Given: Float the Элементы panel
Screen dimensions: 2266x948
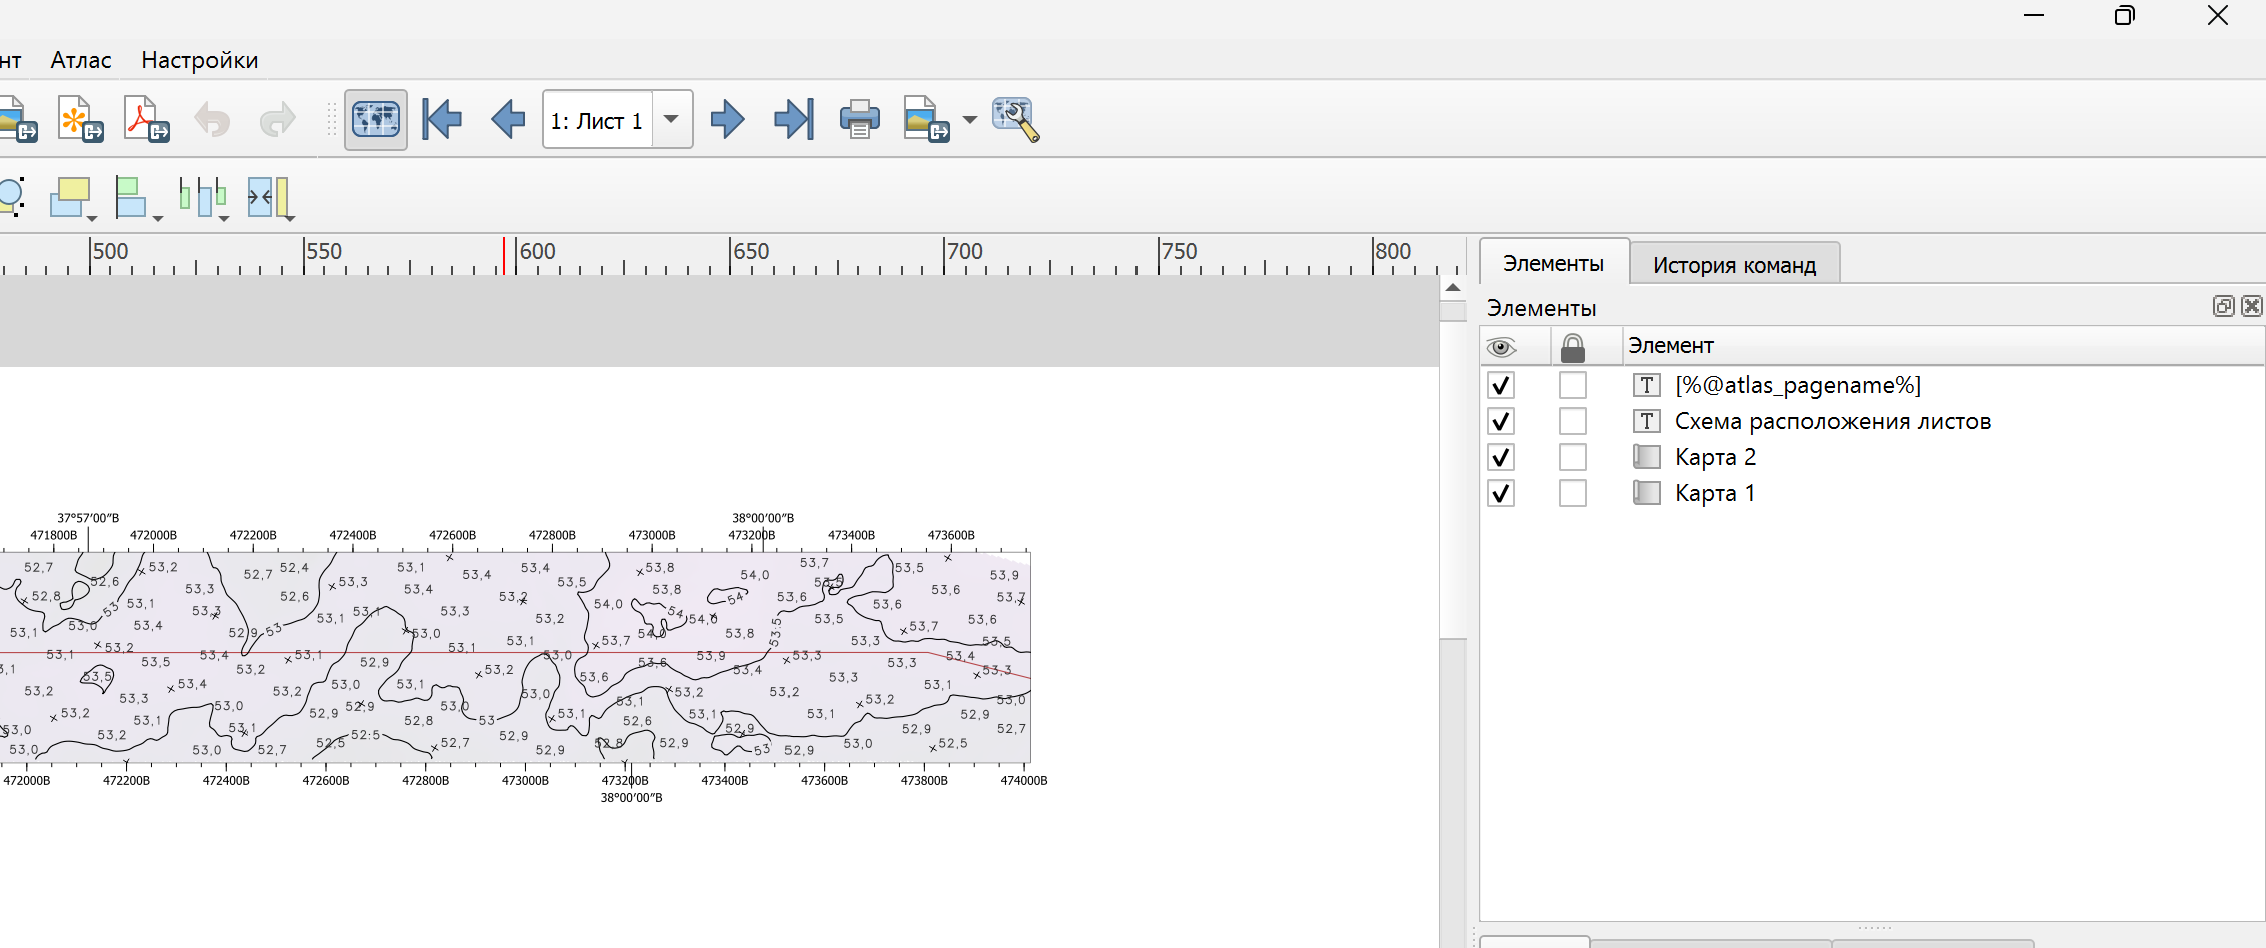Looking at the screenshot, I should (x=2223, y=306).
